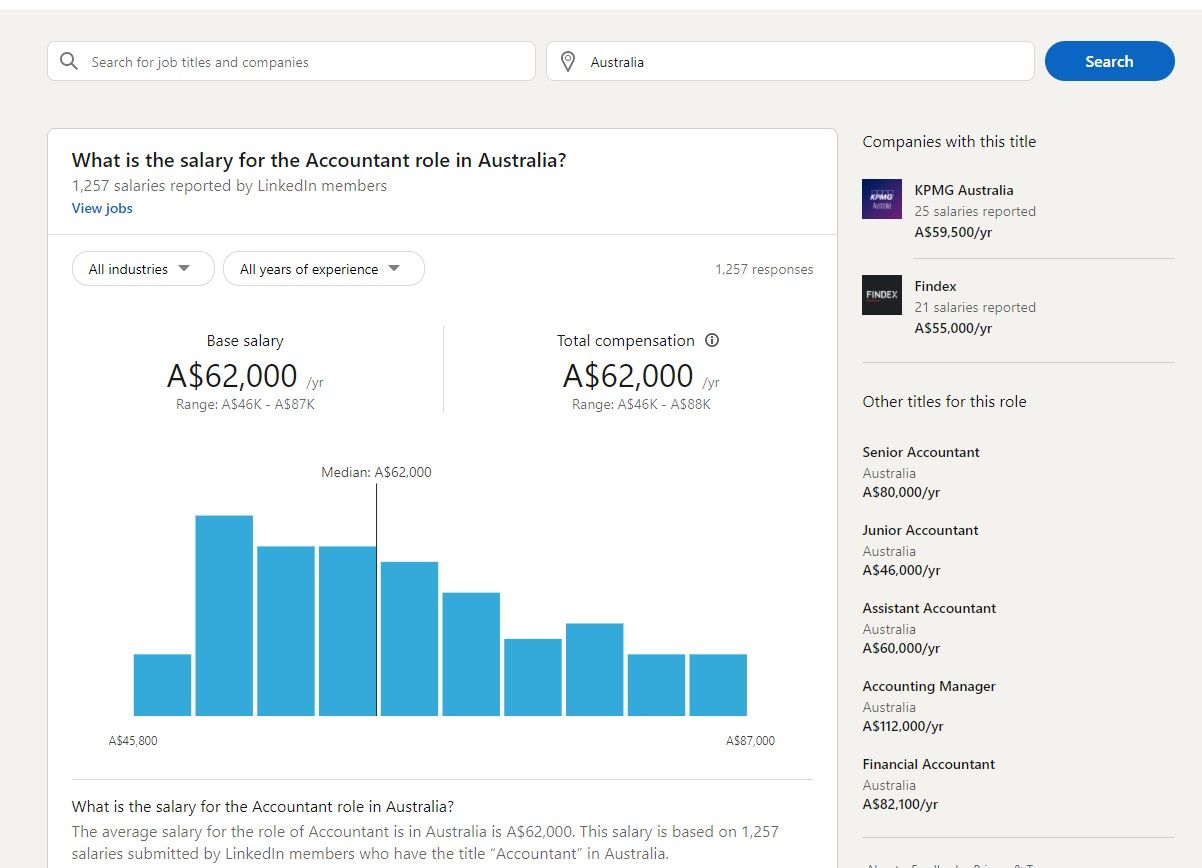Click the magnifying glass search icon

point(69,62)
